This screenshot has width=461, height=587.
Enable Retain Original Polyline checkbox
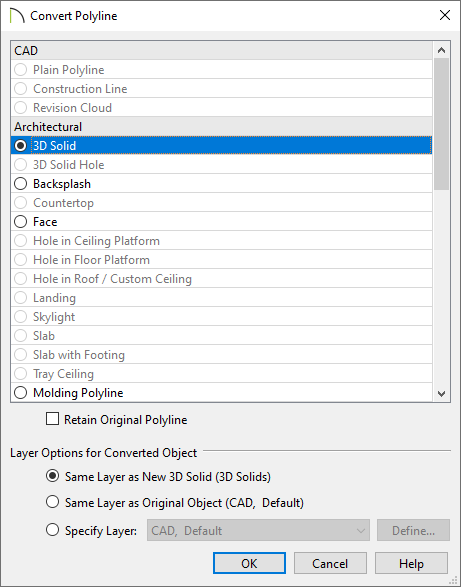coord(52,419)
